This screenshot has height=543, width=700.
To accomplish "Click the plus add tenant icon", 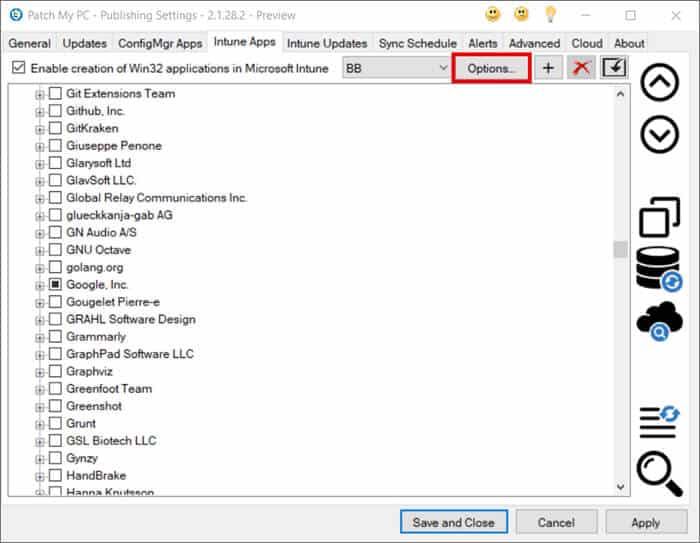I will tap(548, 68).
